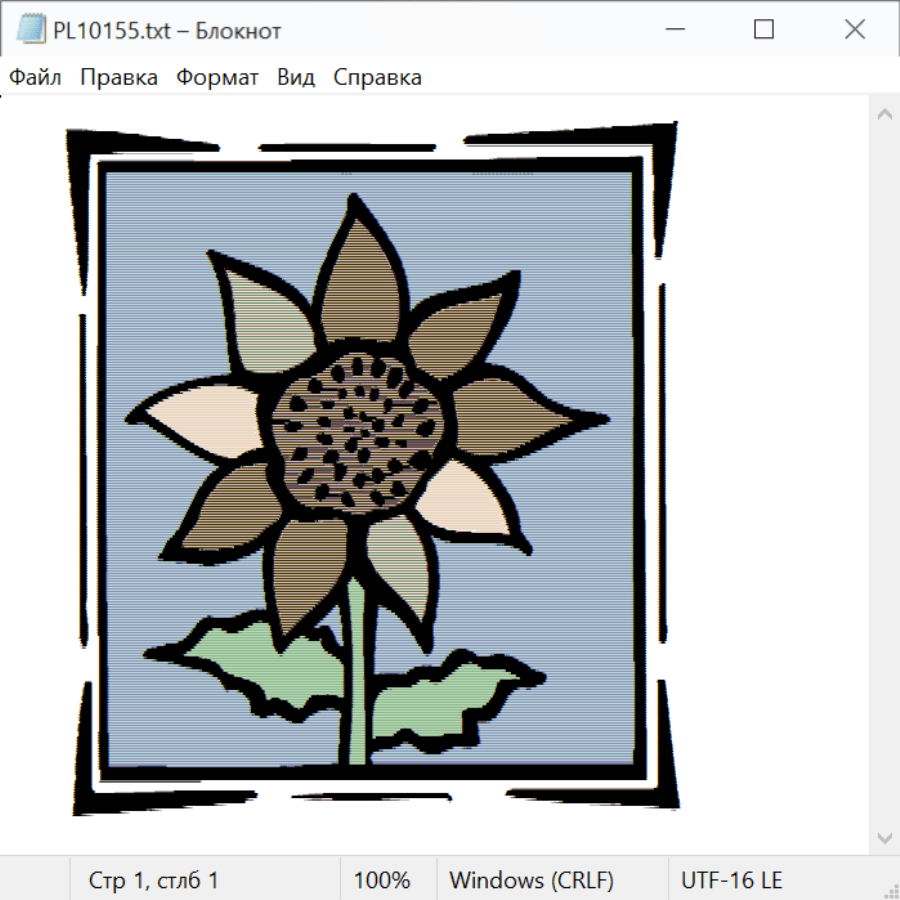
Task: Click the UTF-16 LE encoding indicator
Action: [732, 880]
